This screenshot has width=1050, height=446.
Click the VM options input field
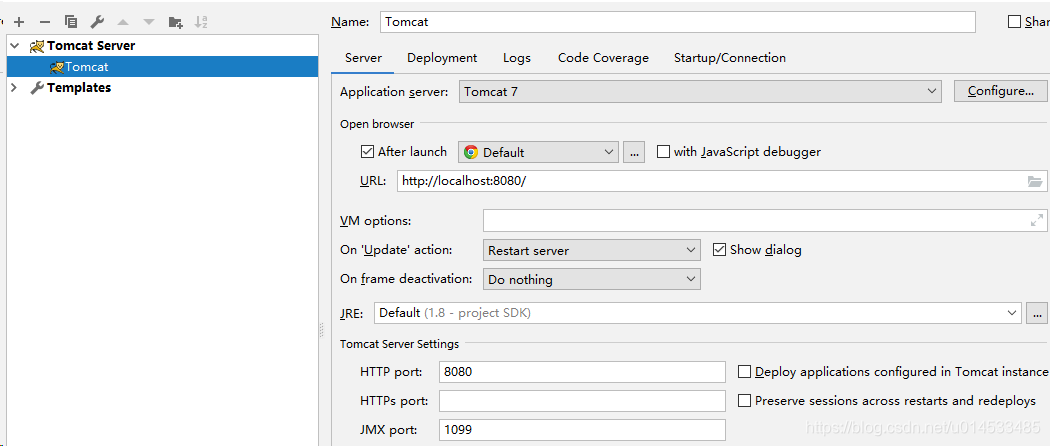765,220
